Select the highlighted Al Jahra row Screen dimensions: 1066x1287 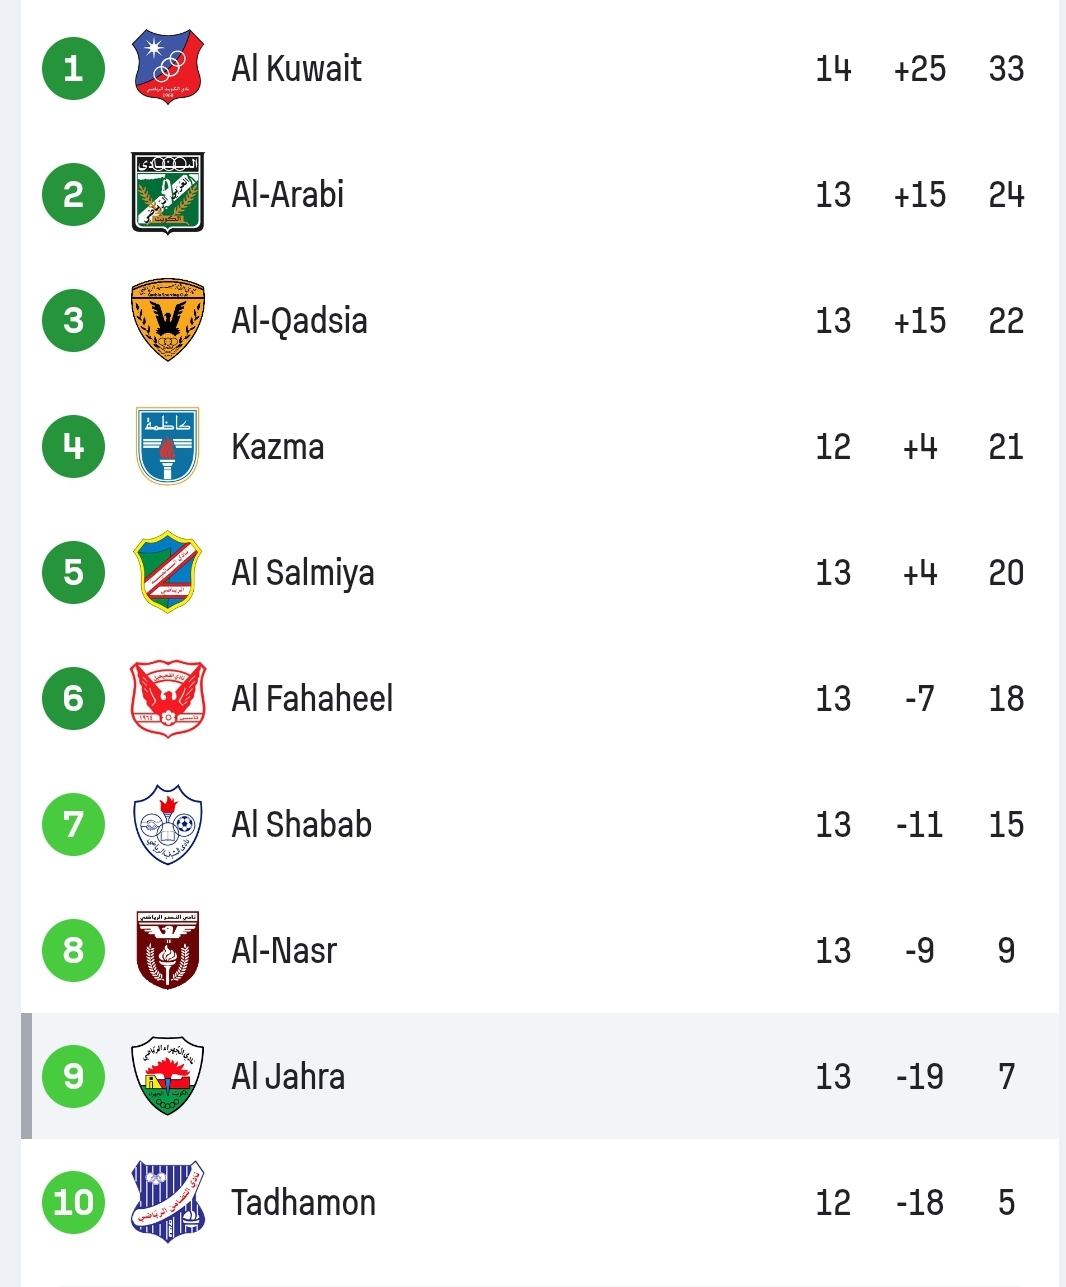click(x=540, y=1076)
